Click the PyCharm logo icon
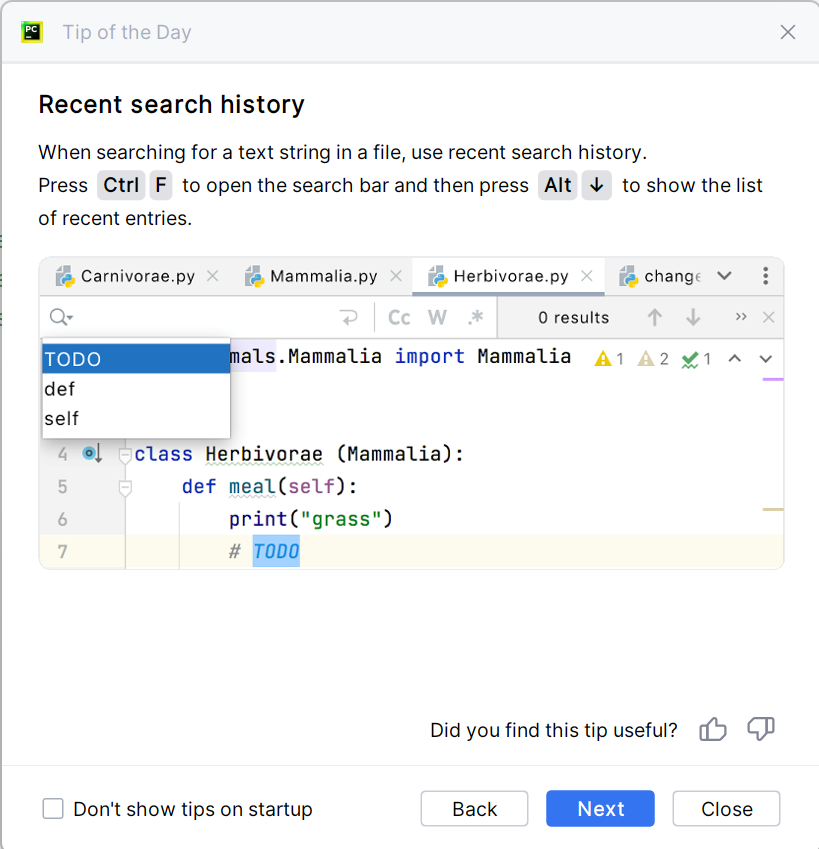Image resolution: width=819 pixels, height=849 pixels. [32, 32]
